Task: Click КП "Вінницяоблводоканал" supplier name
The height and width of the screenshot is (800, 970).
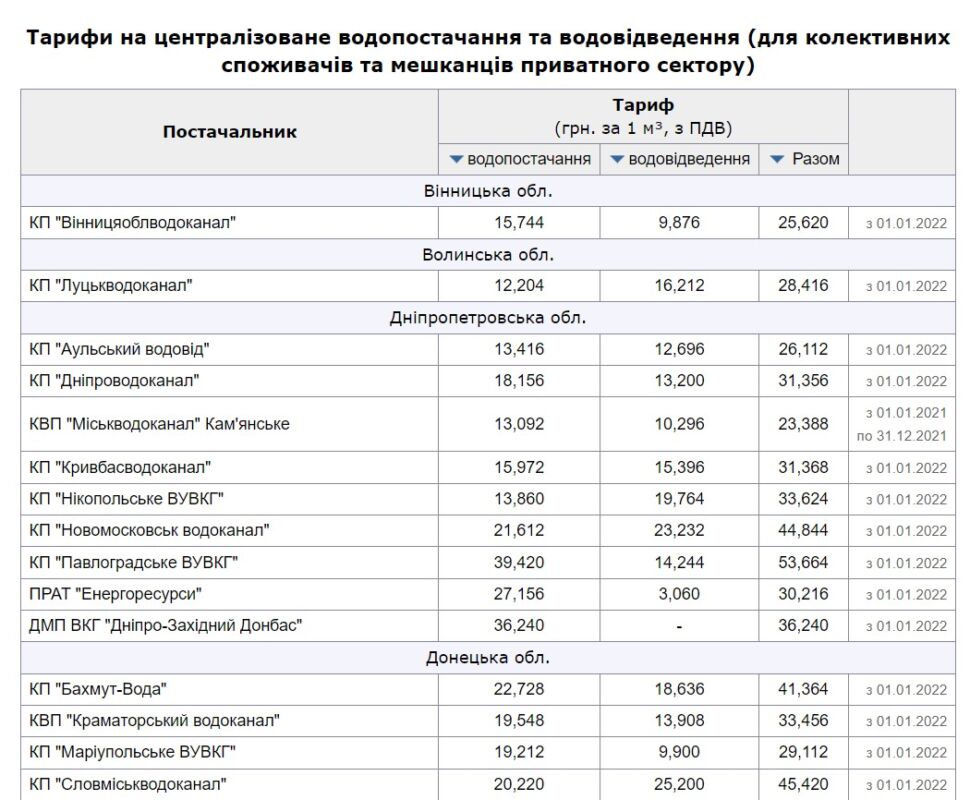Action: coord(133,222)
